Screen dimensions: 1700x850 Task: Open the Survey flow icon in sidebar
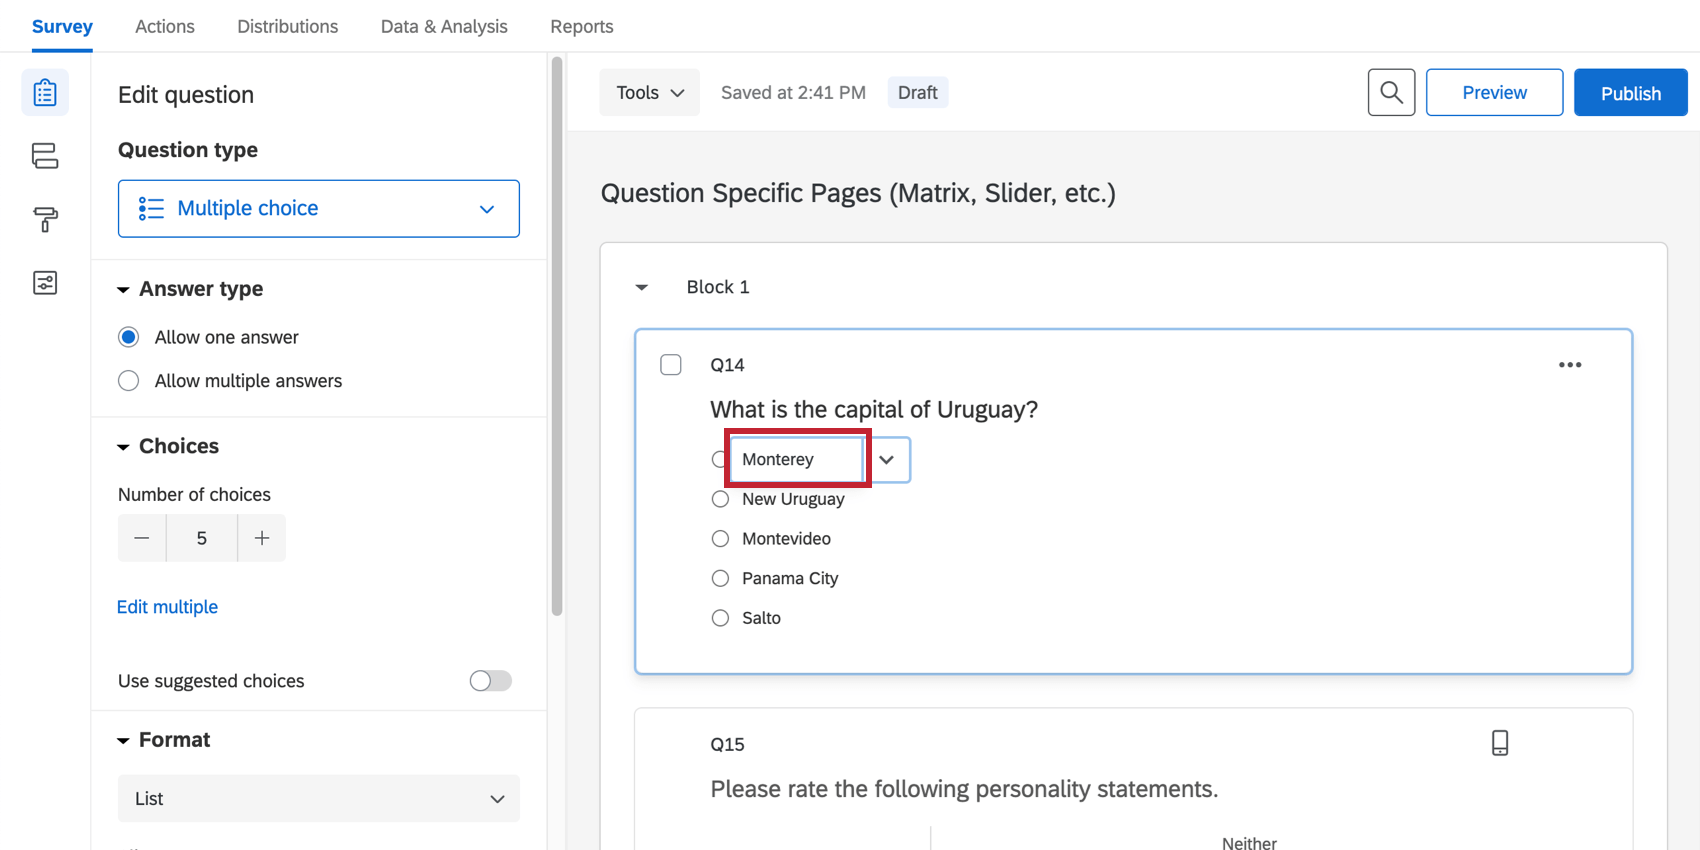[x=45, y=156]
